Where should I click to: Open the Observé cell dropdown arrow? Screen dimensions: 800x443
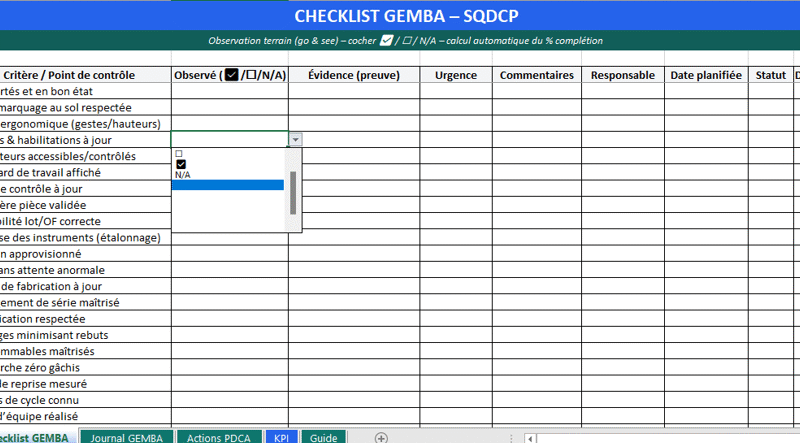pos(295,140)
